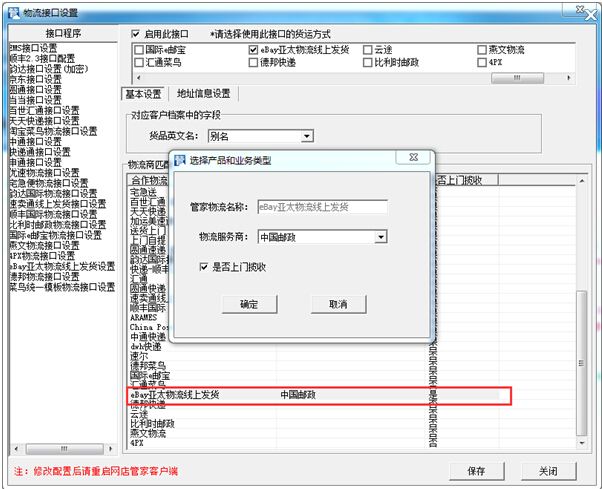Click the logistics table scroll up arrow
The image size is (602, 489).
tap(582, 180)
